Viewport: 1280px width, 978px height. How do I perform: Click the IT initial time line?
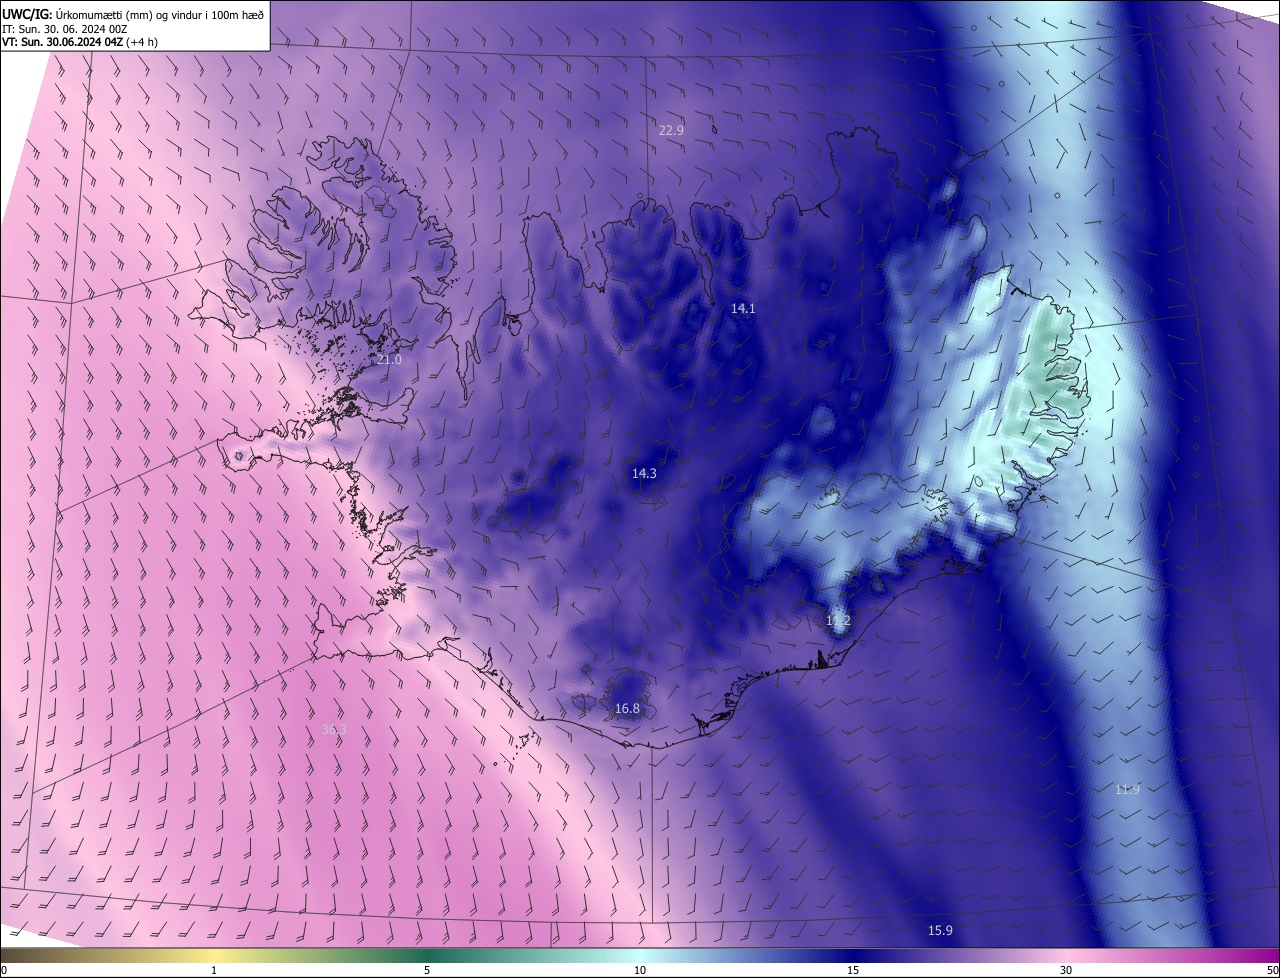click(64, 29)
